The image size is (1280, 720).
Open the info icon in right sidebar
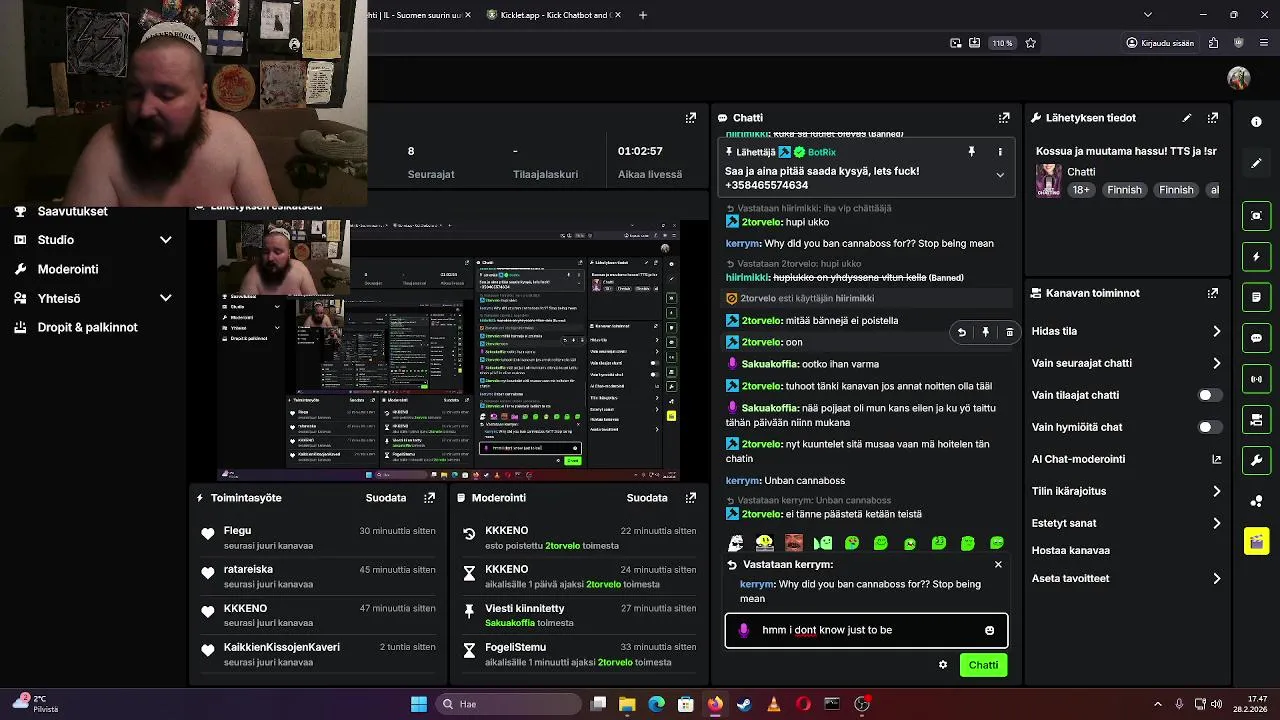coord(1257,122)
